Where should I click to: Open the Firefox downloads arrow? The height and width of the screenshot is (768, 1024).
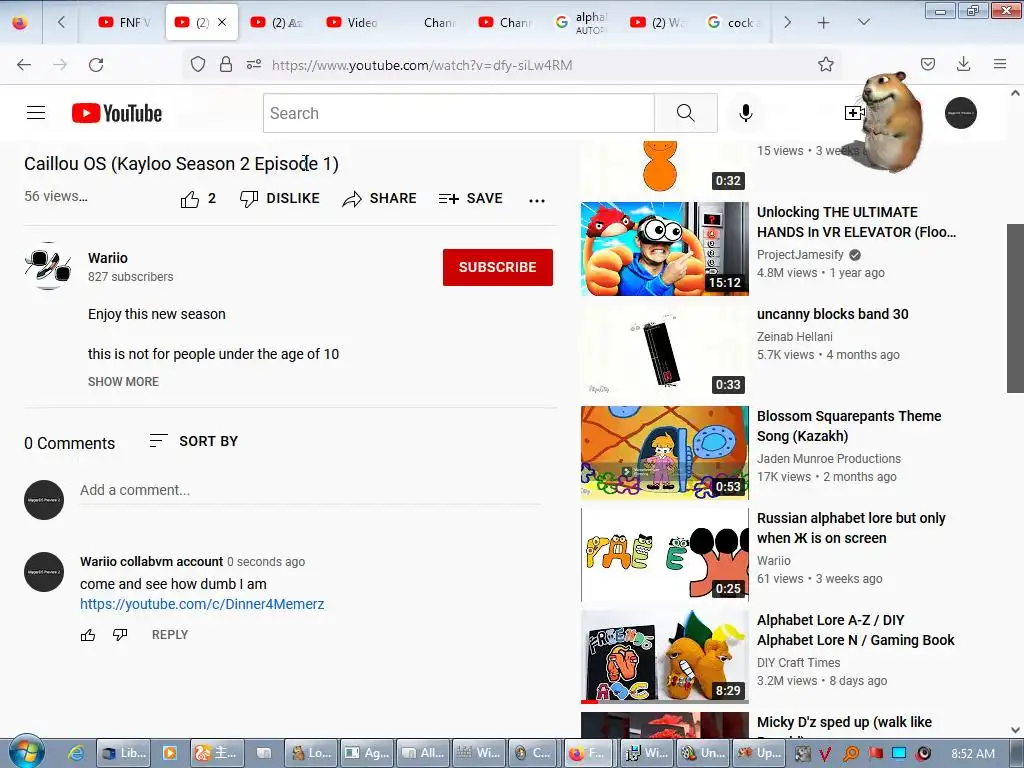tap(963, 64)
